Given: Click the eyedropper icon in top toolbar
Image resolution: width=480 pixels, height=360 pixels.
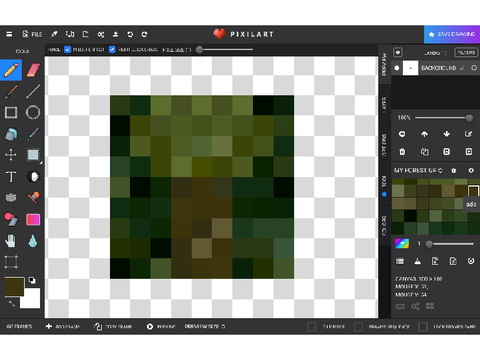Looking at the screenshot, I should (54, 34).
